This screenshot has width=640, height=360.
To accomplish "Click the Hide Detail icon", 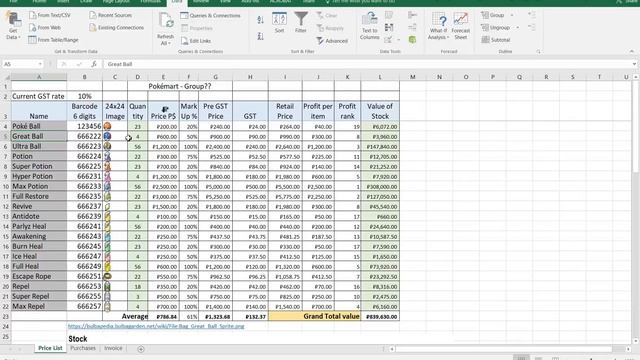I will click(x=531, y=27).
